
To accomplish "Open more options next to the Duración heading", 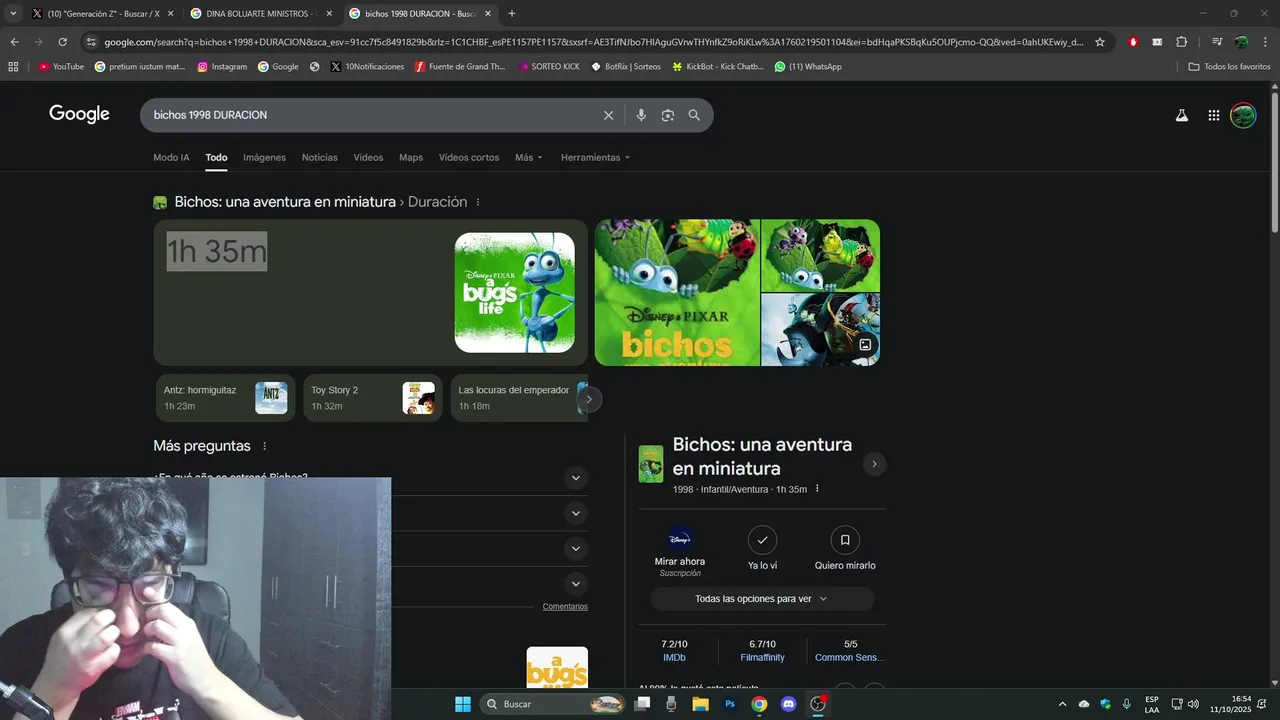I will pos(478,202).
